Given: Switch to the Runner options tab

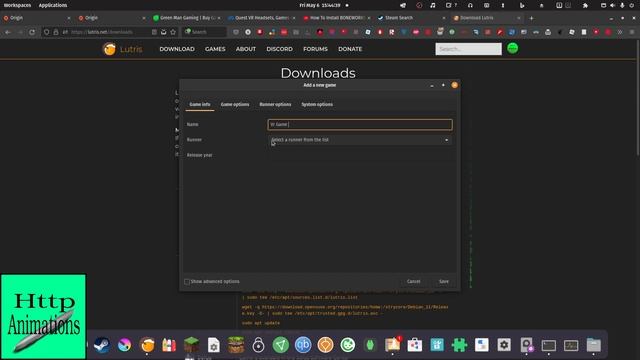Looking at the screenshot, I should tap(276, 104).
